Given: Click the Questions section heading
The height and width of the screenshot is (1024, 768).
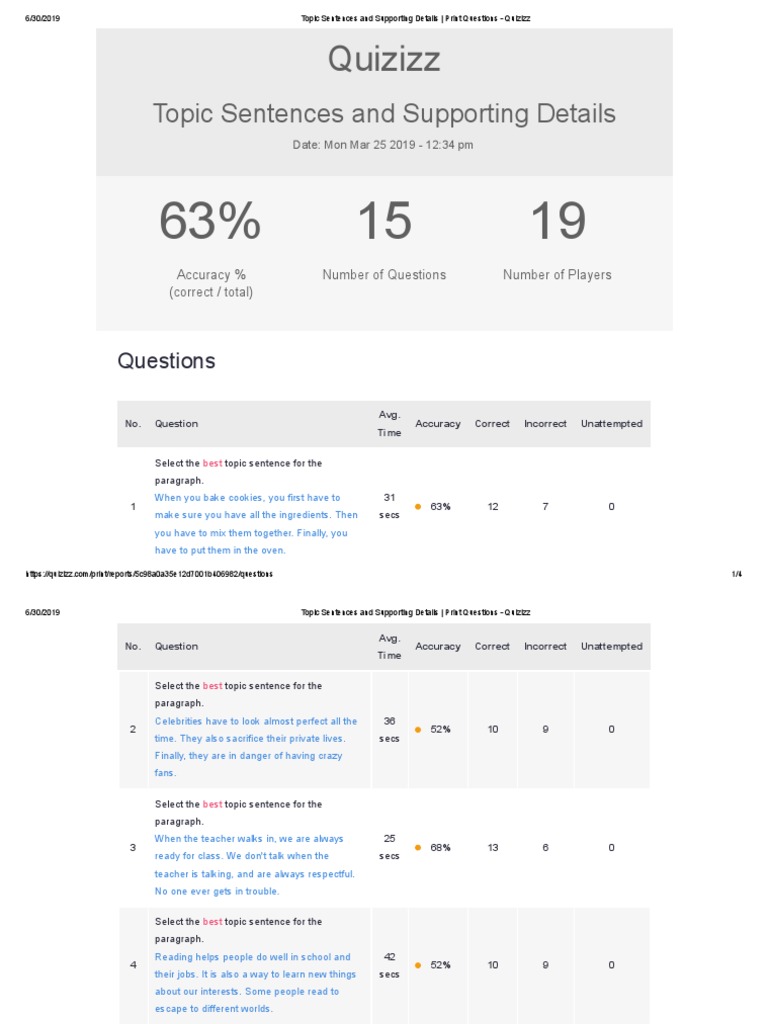Looking at the screenshot, I should click(x=166, y=361).
